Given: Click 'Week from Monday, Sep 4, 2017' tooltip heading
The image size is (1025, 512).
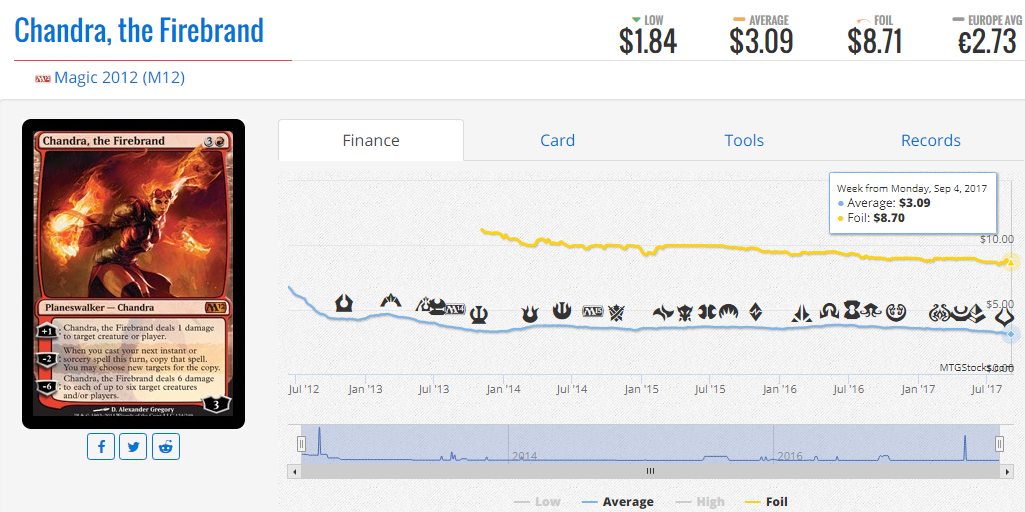Looking at the screenshot, I should tap(911, 188).
